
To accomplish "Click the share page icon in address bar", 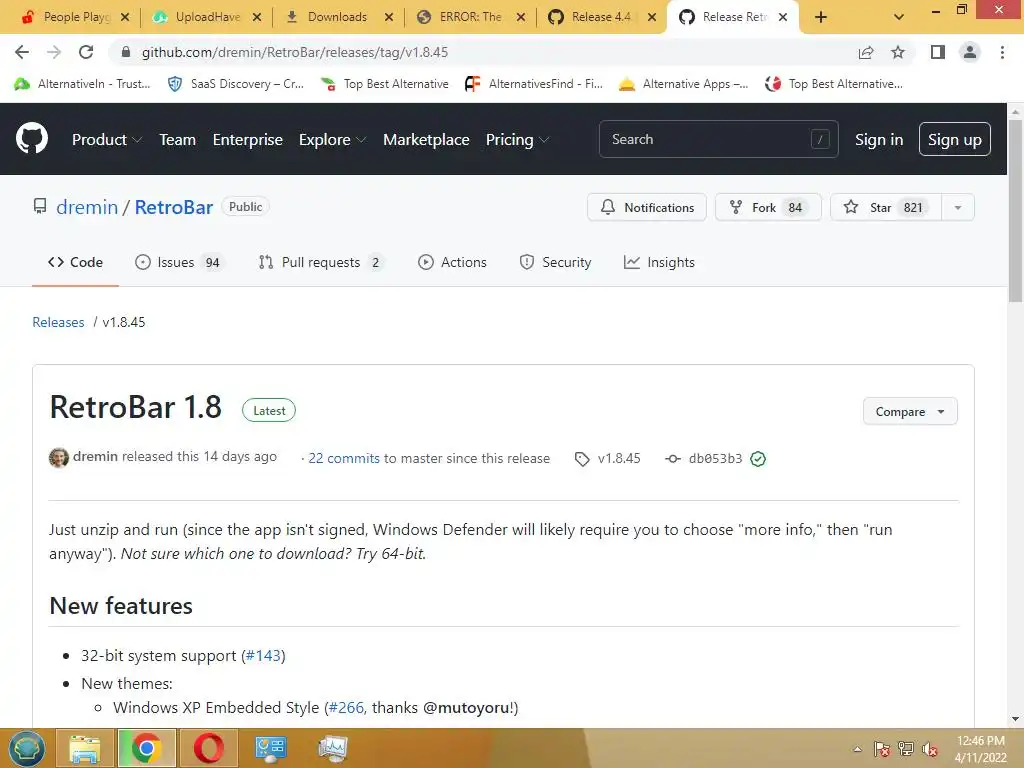I will [866, 52].
